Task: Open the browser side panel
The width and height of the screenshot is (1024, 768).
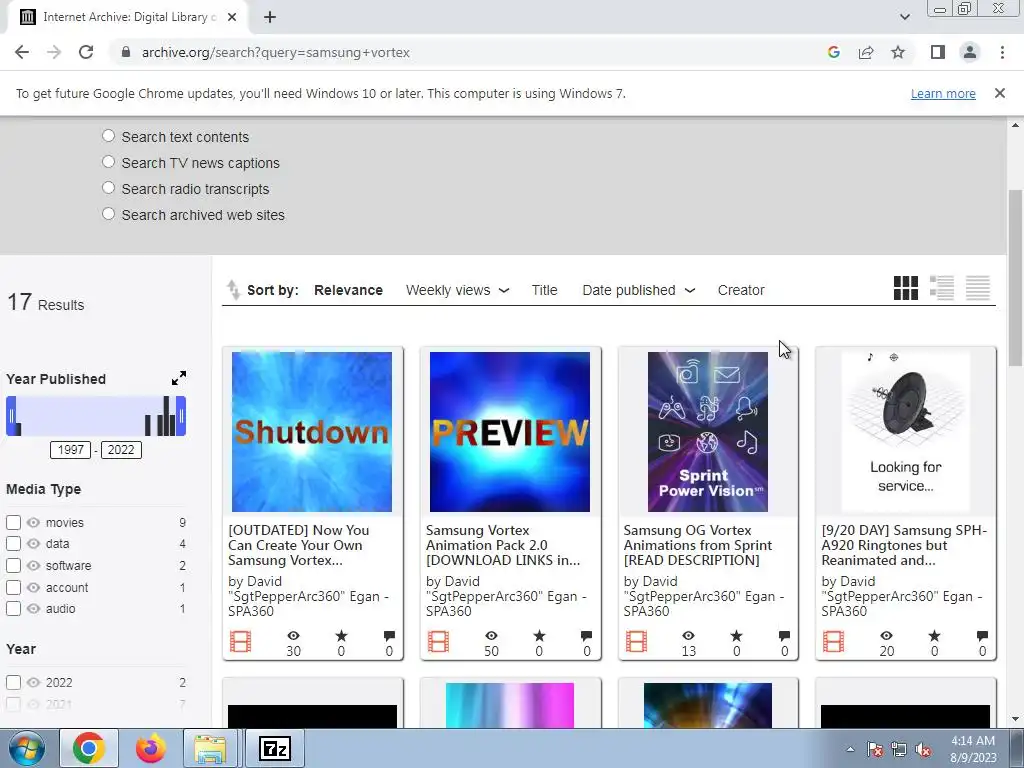Action: click(x=938, y=52)
